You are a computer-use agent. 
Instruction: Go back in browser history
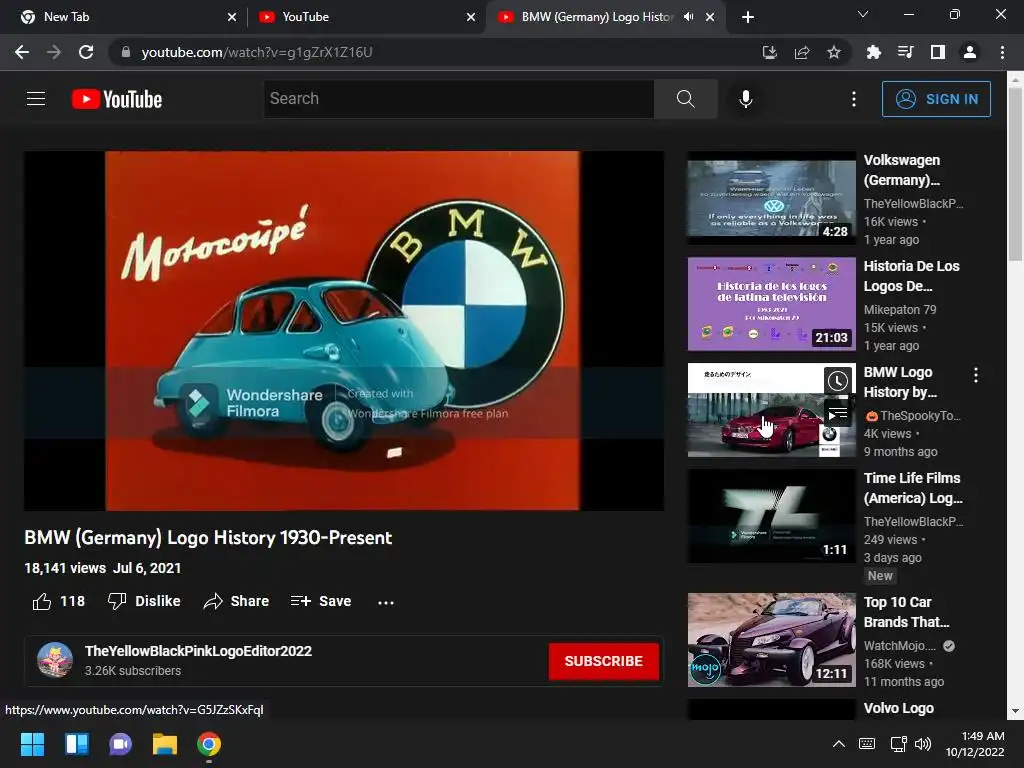[22, 52]
